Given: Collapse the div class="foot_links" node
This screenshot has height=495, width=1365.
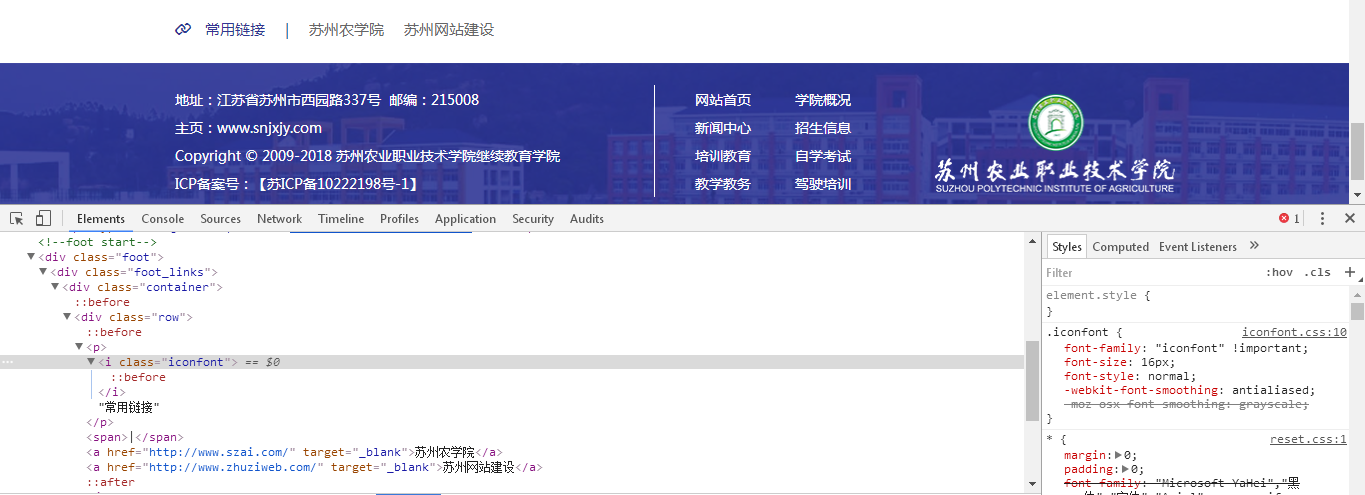Looking at the screenshot, I should coord(43,272).
